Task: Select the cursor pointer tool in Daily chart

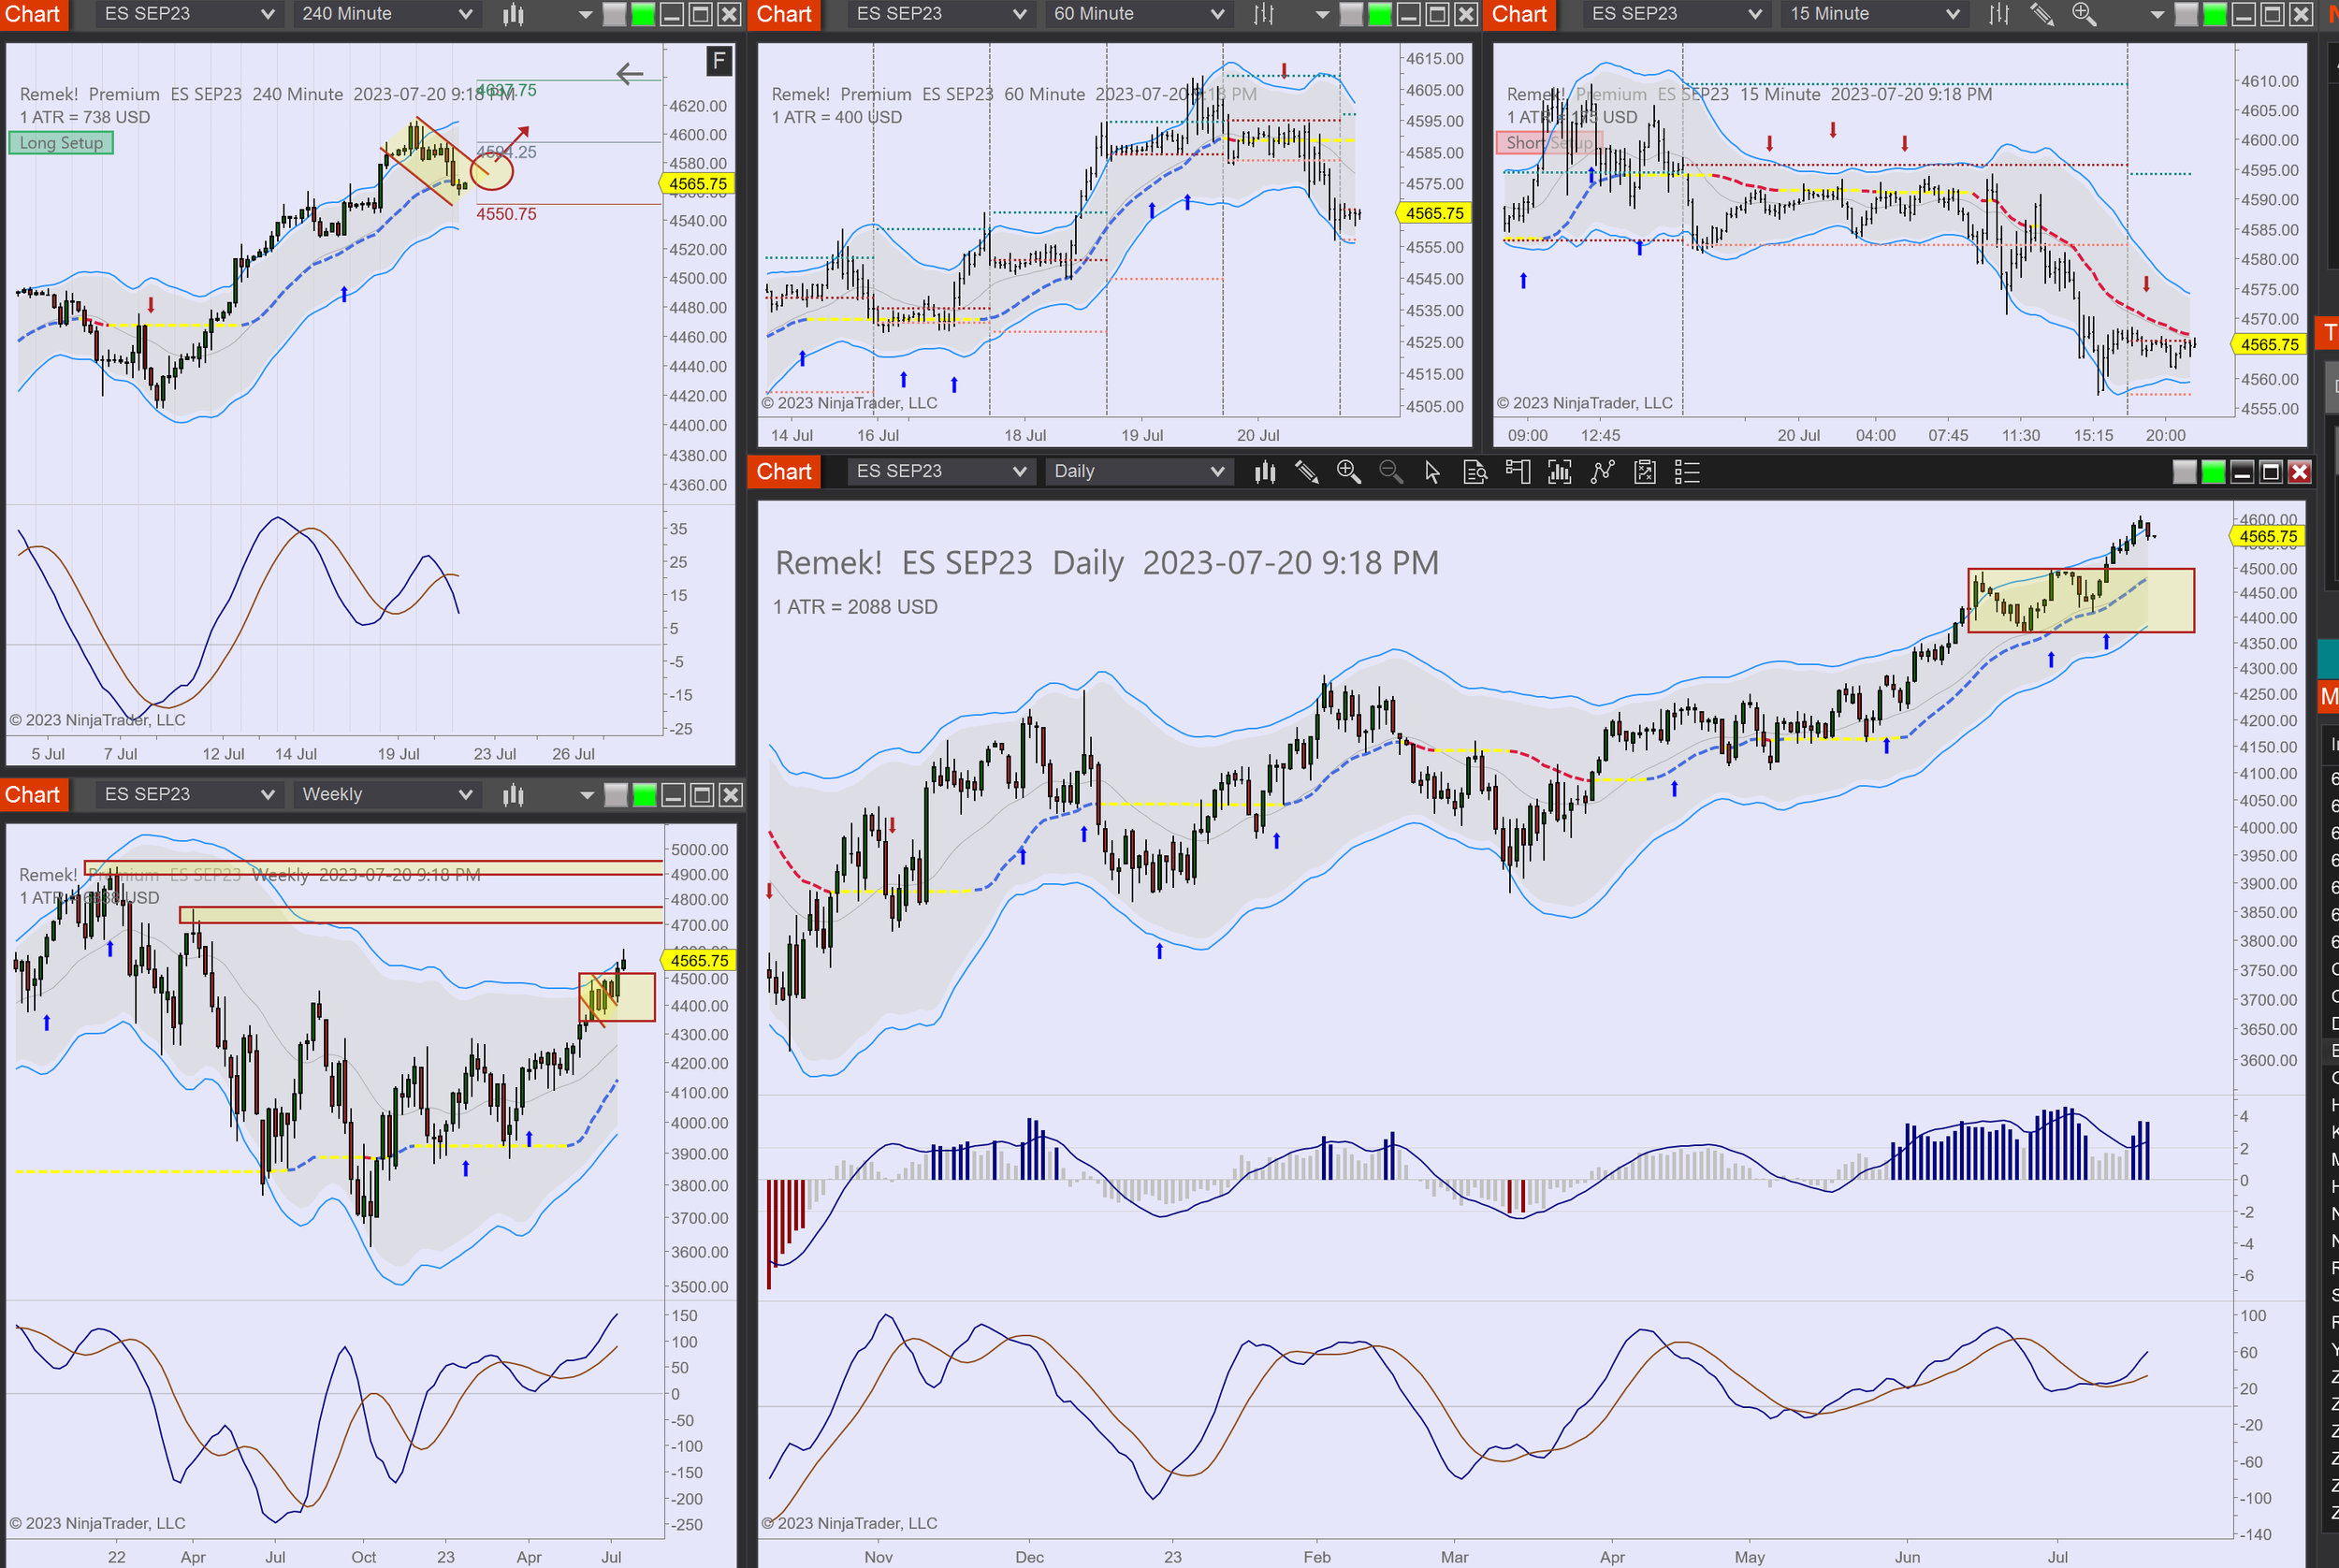Action: [x=1432, y=472]
